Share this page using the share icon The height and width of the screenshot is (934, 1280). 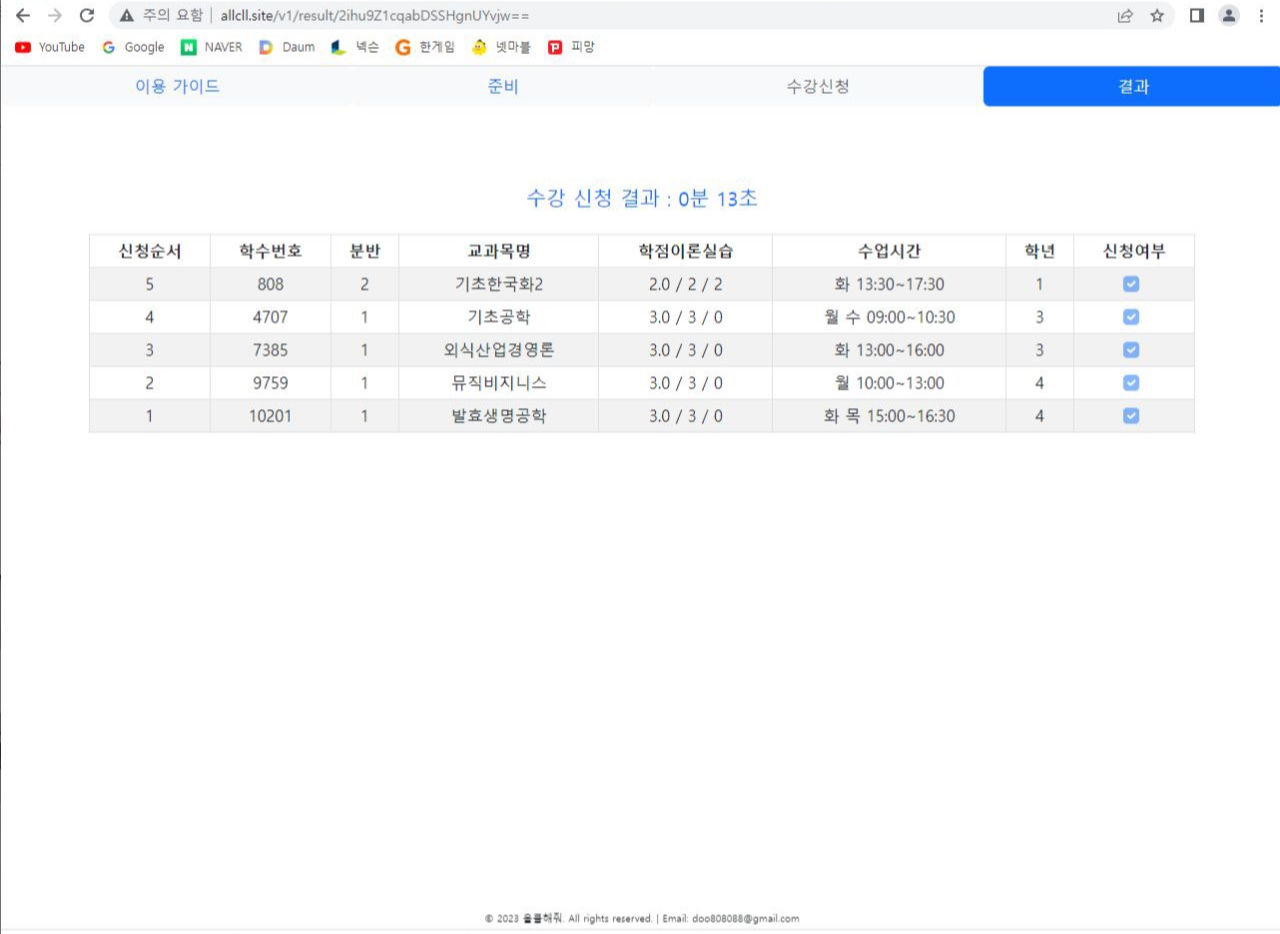click(1125, 16)
